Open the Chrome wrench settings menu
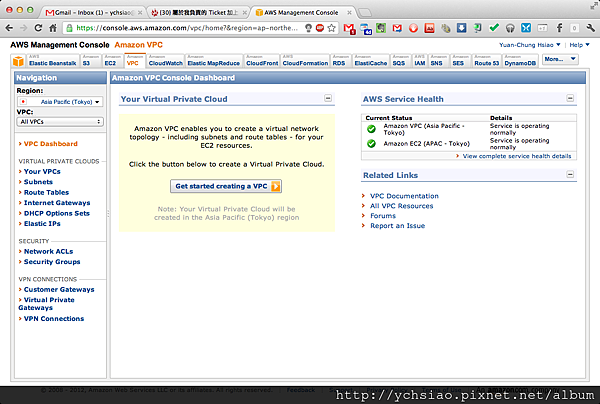The image size is (600, 404). [590, 28]
